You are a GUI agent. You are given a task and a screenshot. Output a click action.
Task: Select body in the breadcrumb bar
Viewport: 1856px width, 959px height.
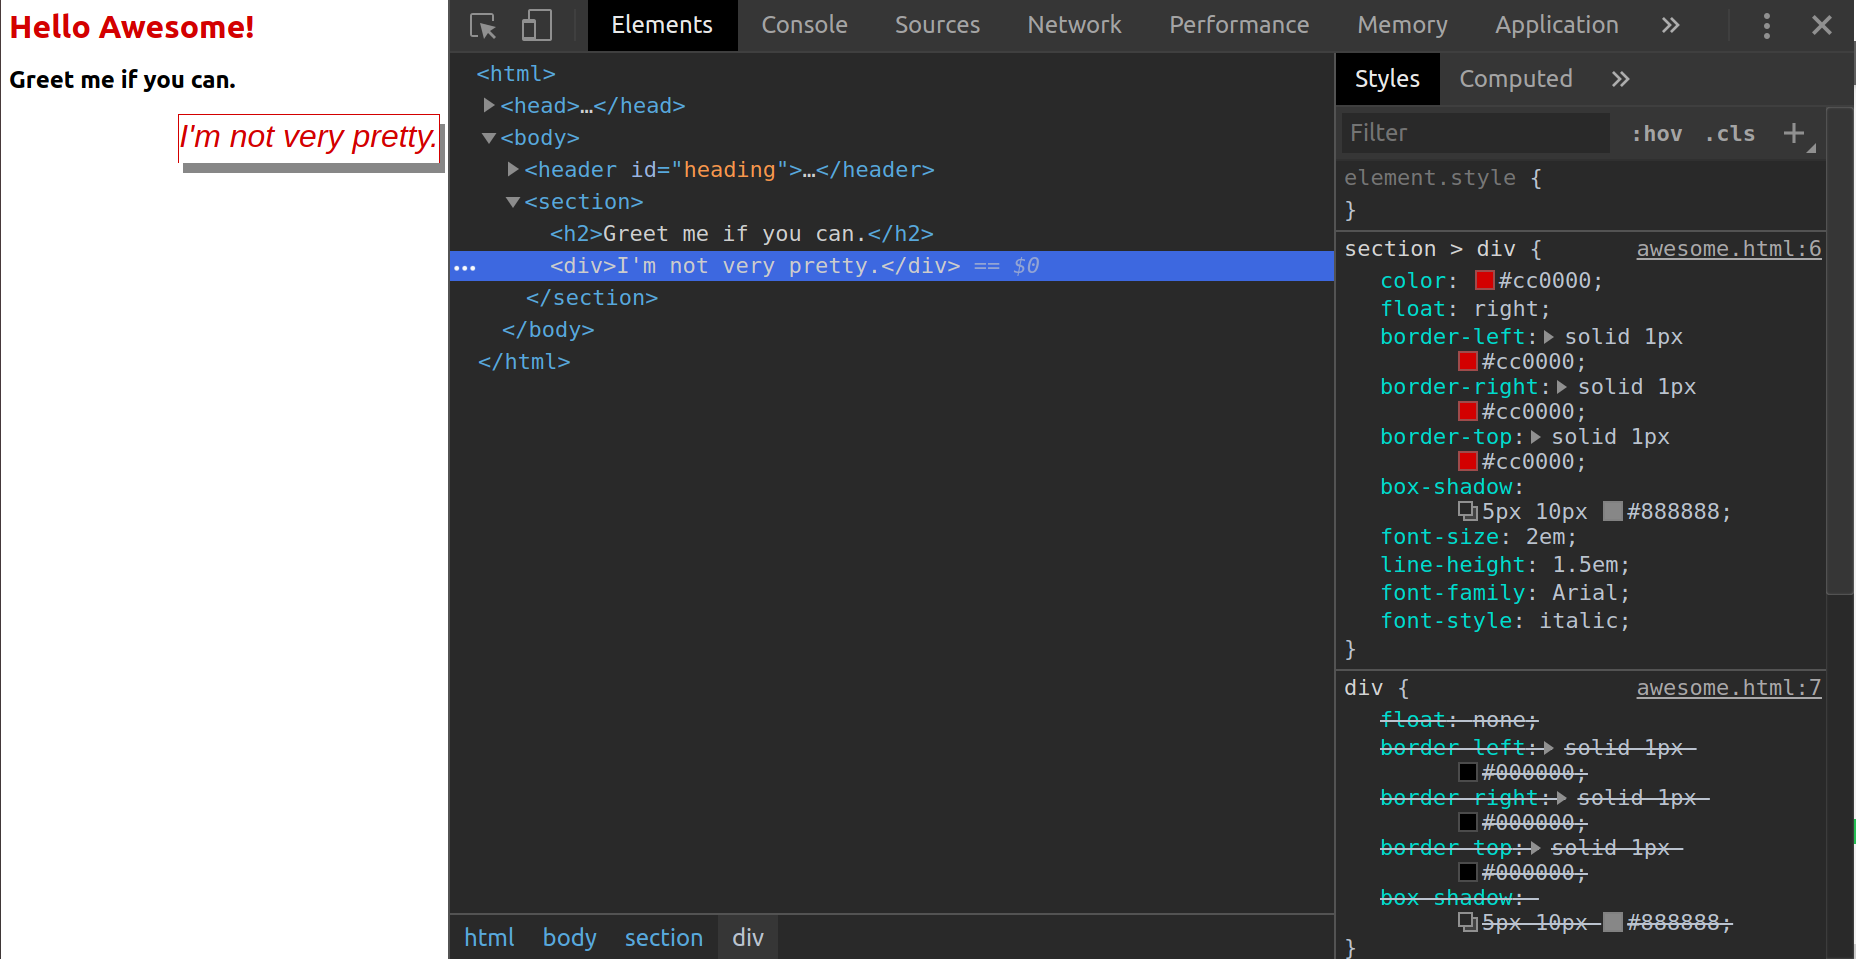tap(569, 938)
